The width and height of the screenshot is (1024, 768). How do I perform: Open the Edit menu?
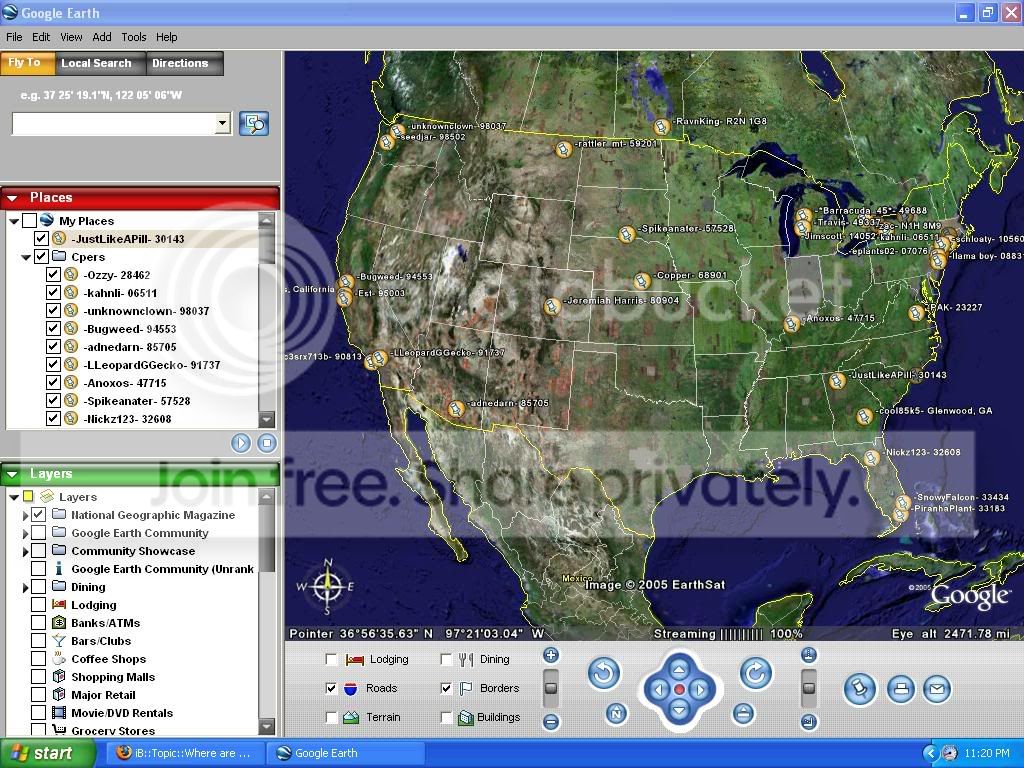[41, 37]
